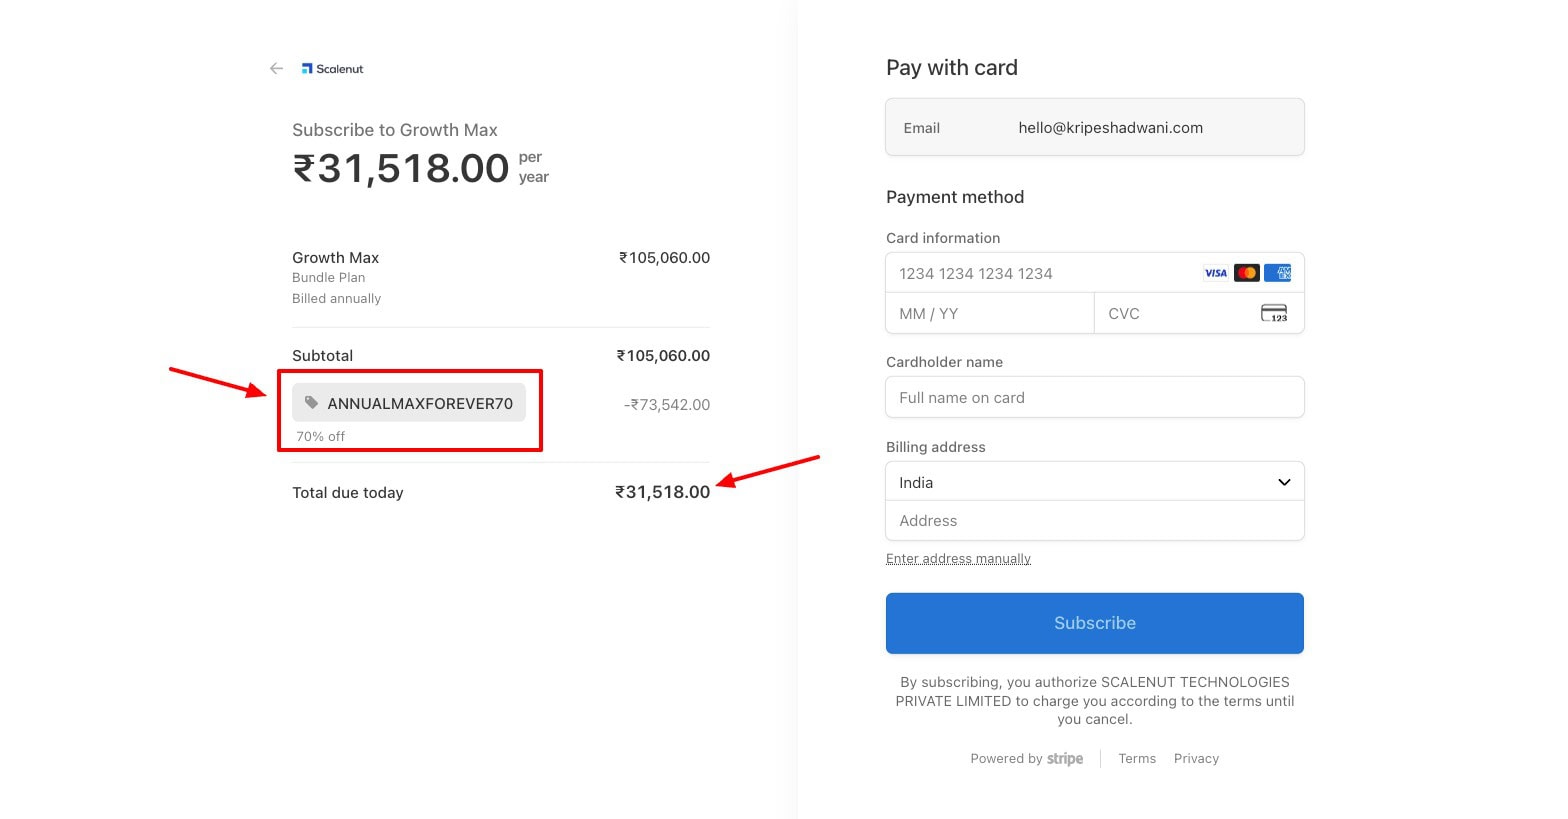The width and height of the screenshot is (1568, 819).
Task: Click the Scalenut logo
Action: (333, 69)
